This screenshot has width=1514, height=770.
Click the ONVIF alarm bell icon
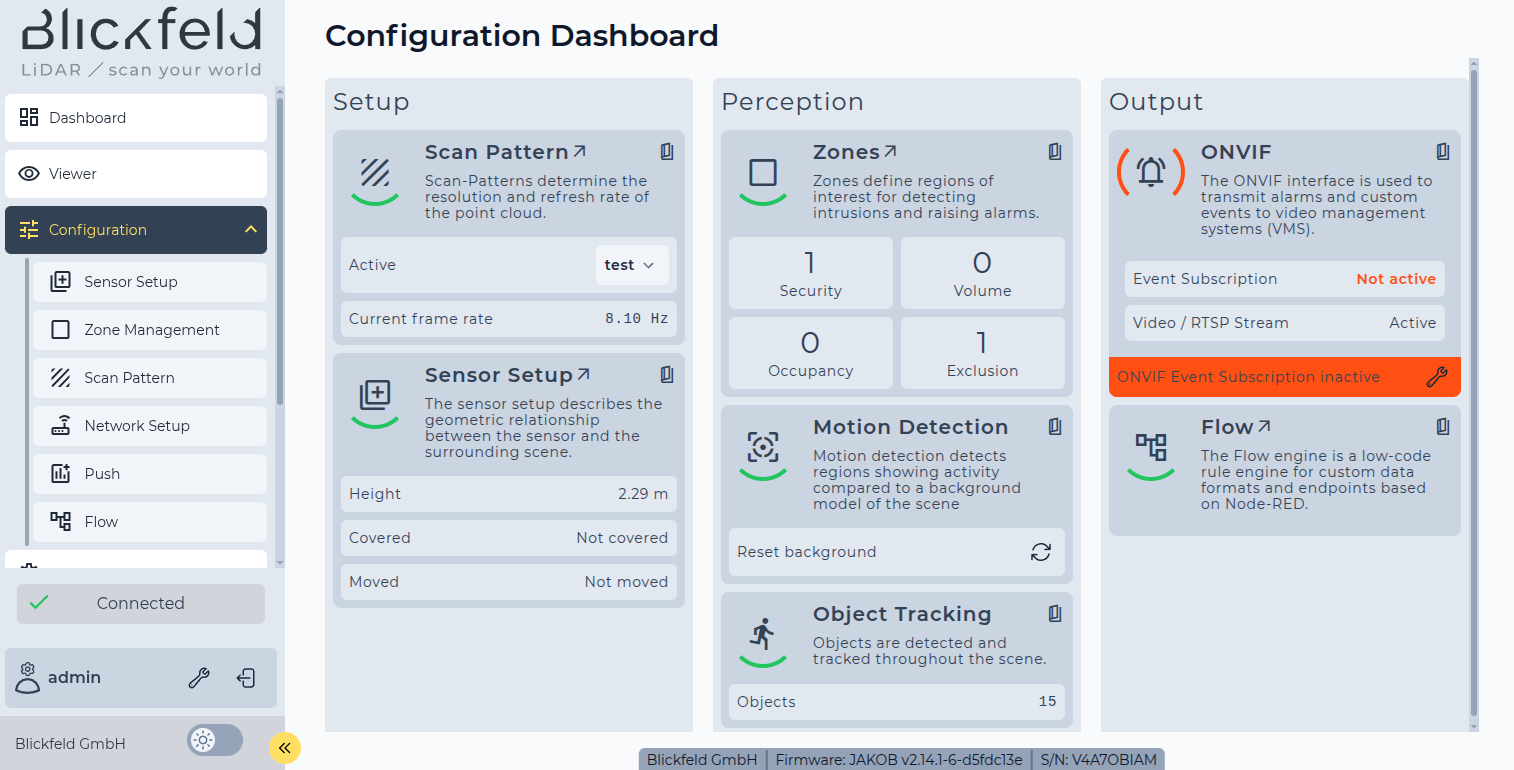(1151, 172)
